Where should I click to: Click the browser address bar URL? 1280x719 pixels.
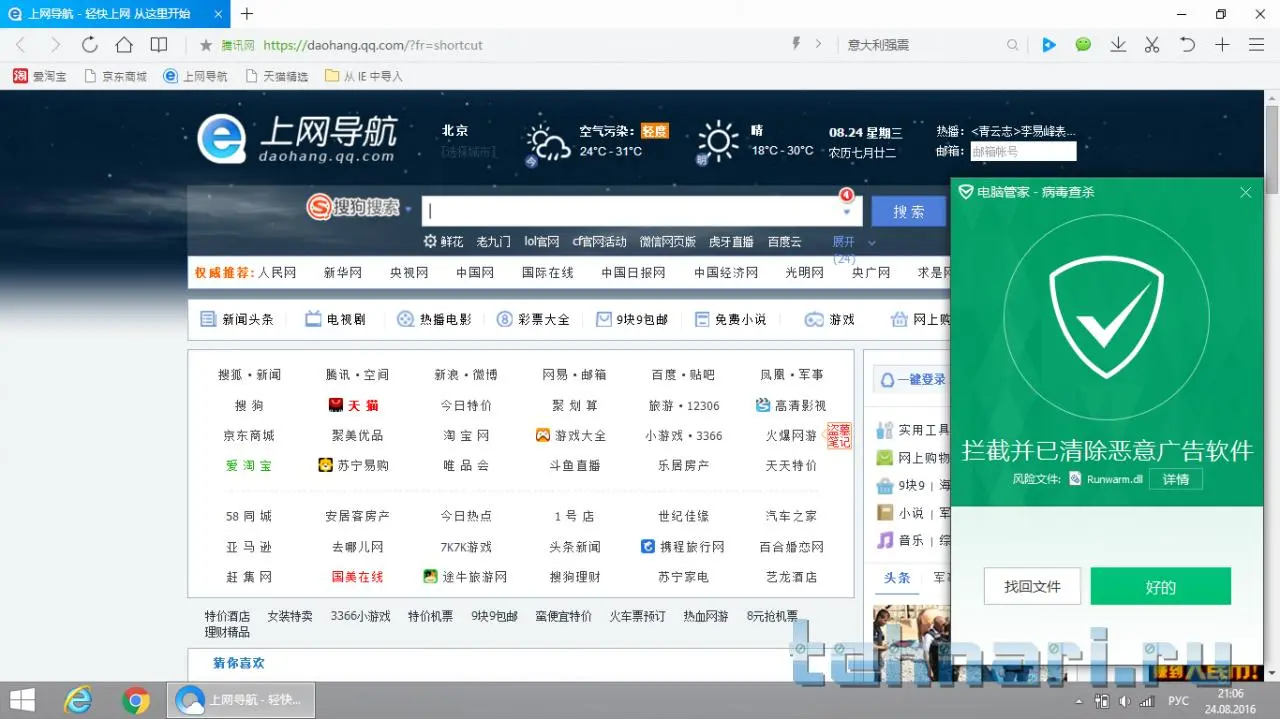373,45
